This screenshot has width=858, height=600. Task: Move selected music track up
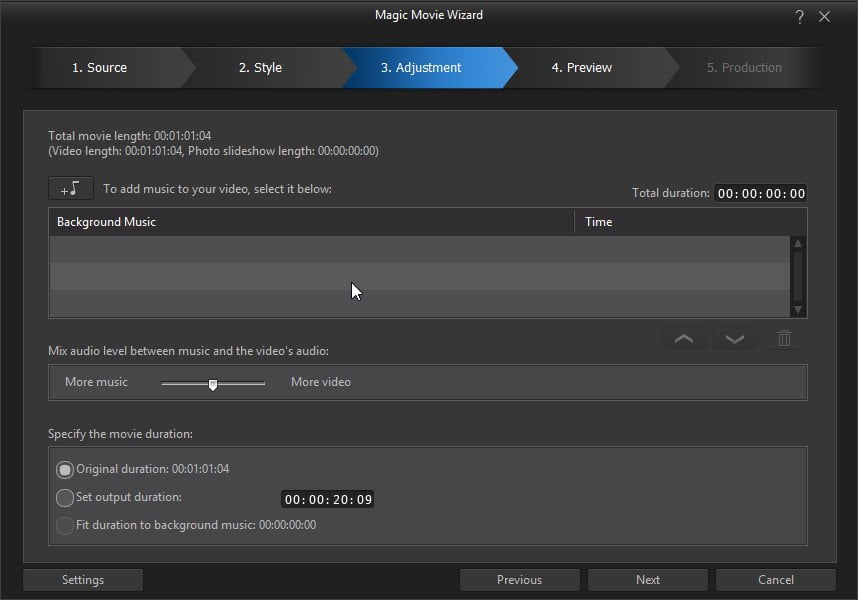pos(684,339)
